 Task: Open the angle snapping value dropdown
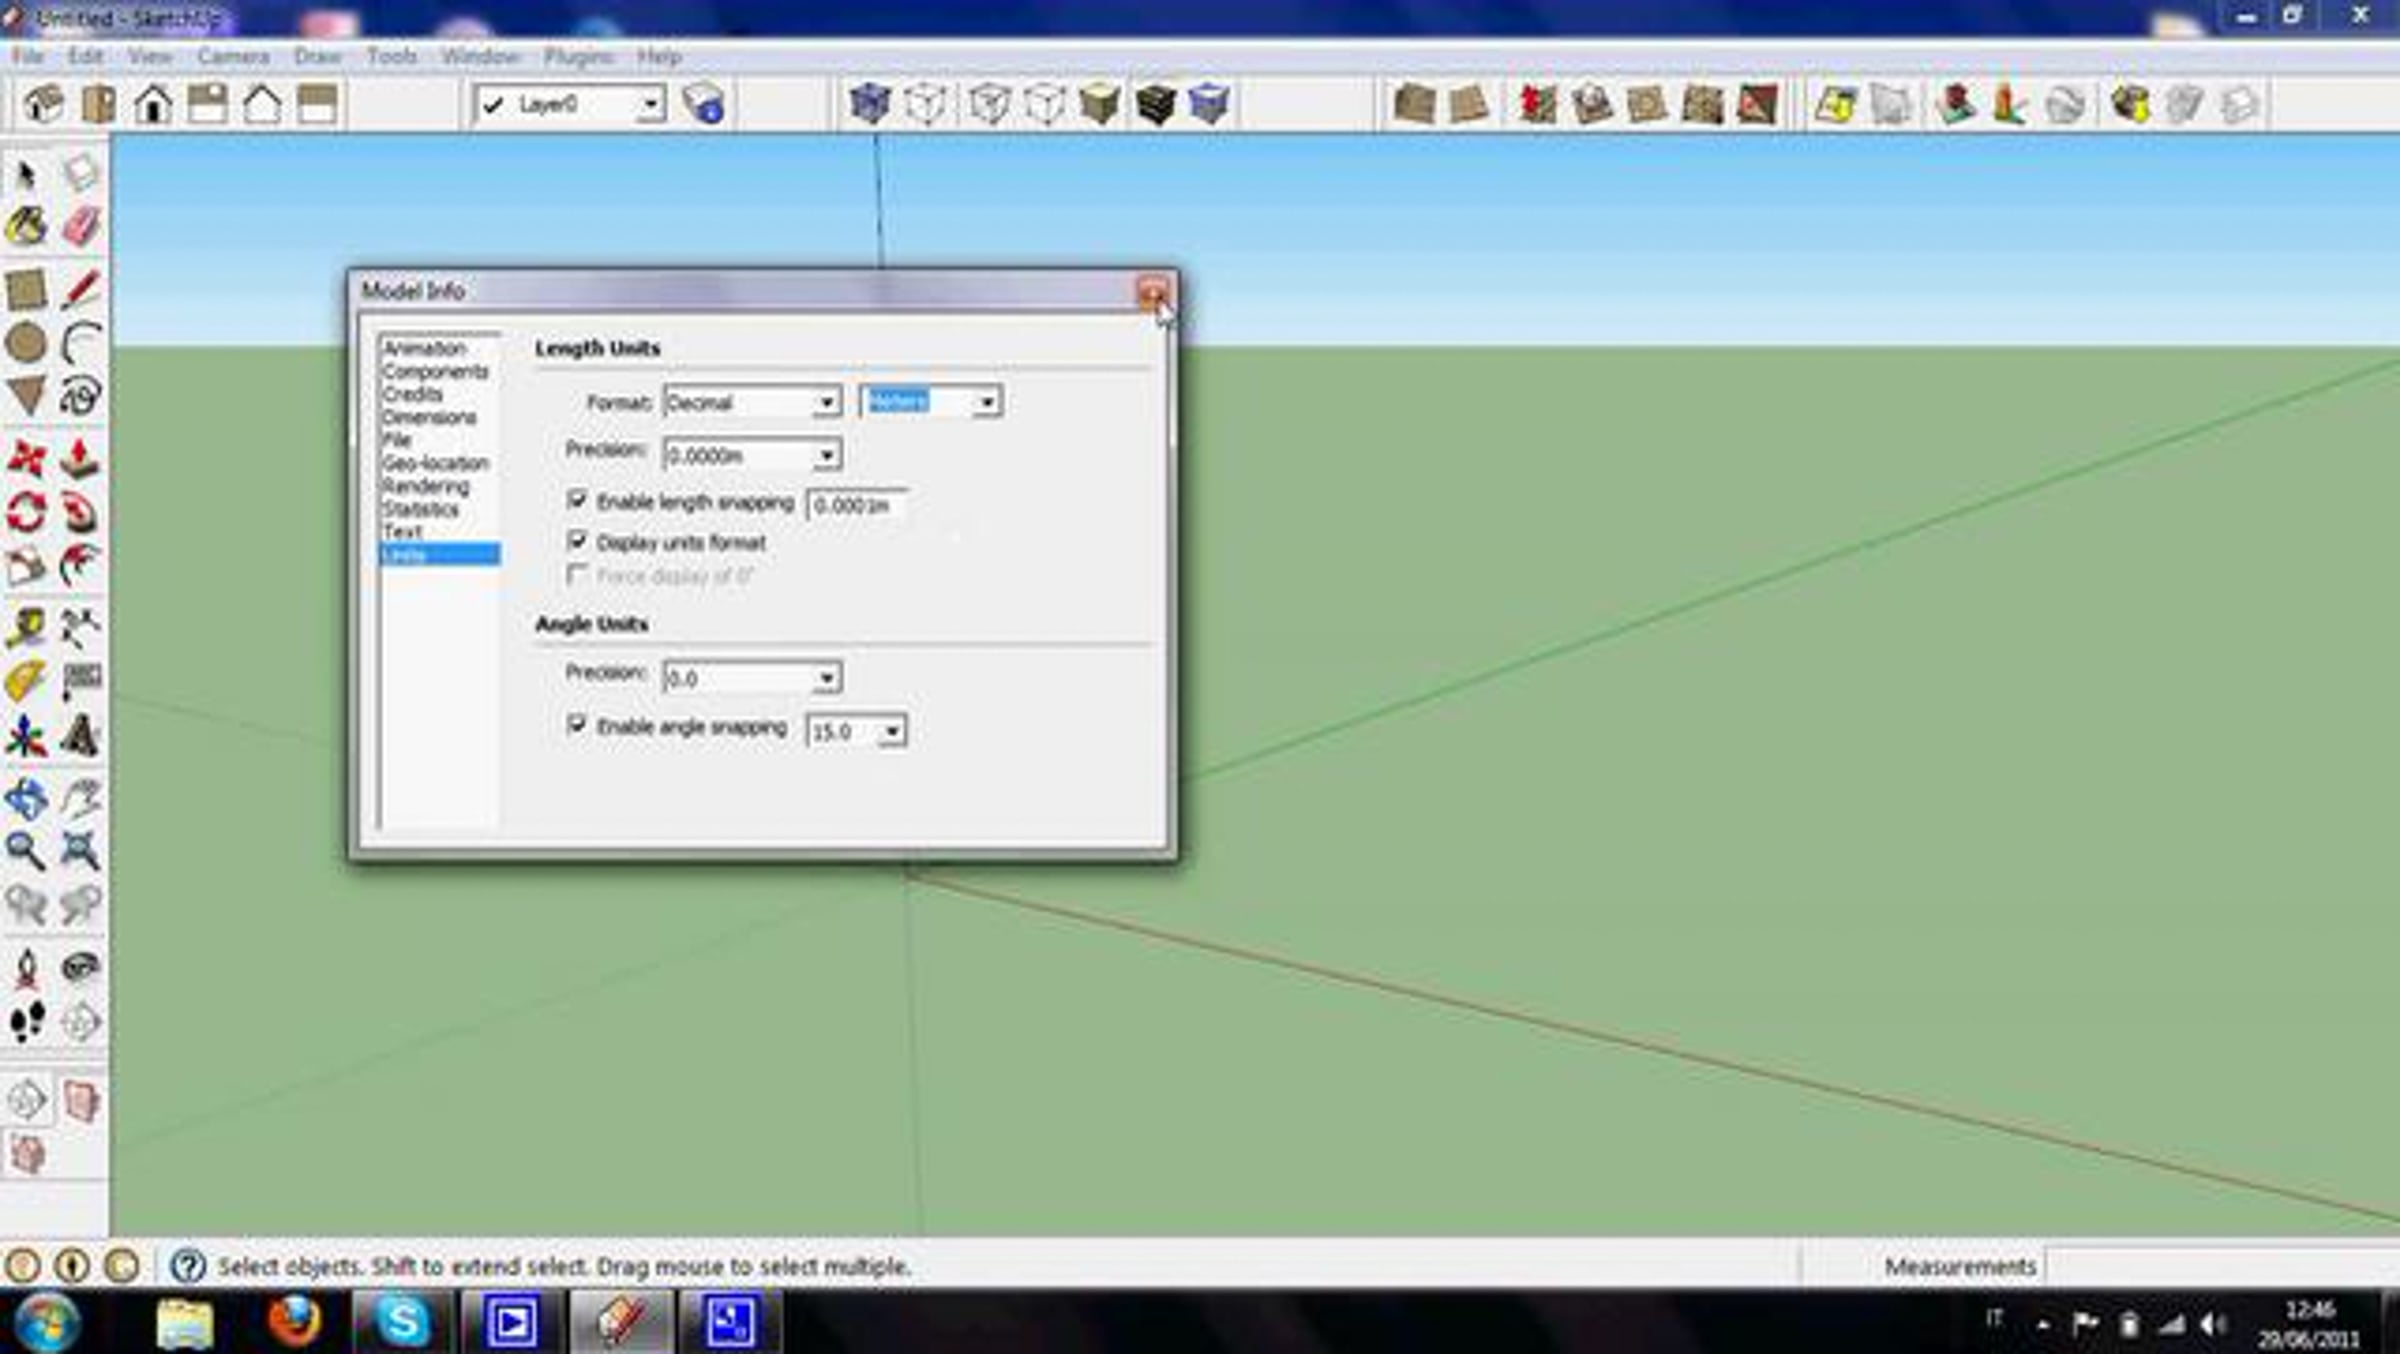891,732
